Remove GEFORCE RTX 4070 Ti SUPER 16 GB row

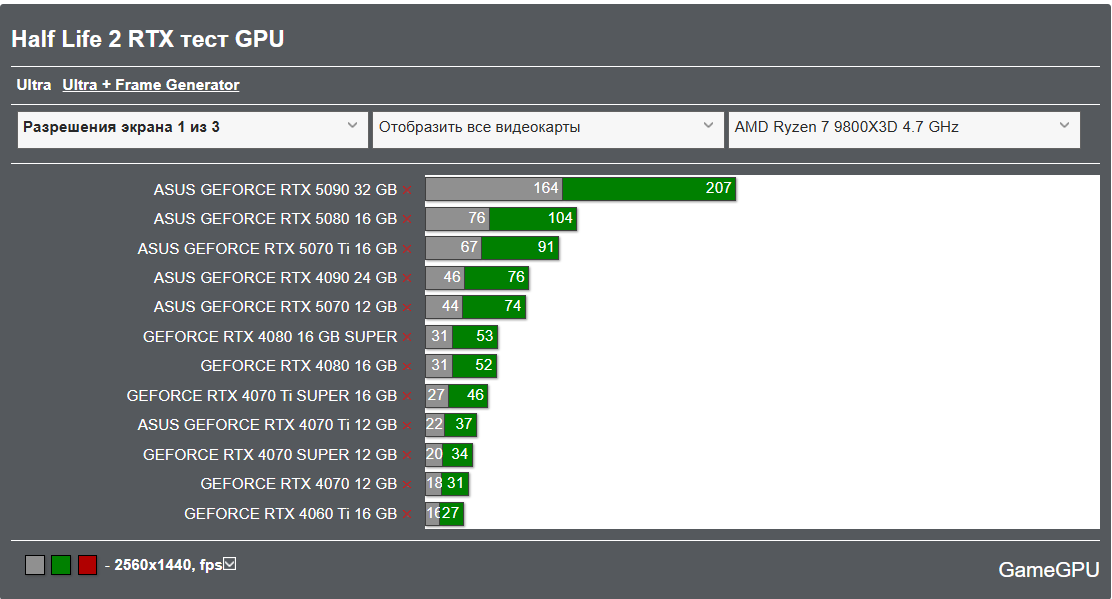coord(407,396)
